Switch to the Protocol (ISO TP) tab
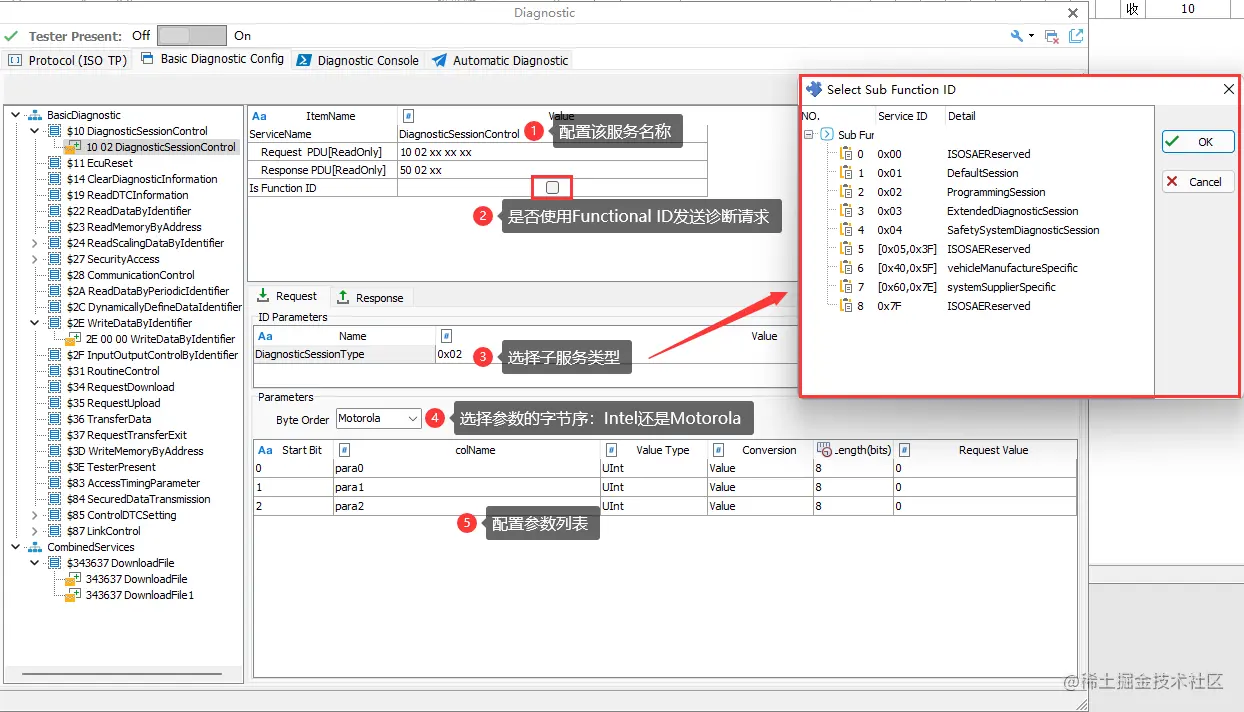This screenshot has width=1244, height=712. coord(68,60)
